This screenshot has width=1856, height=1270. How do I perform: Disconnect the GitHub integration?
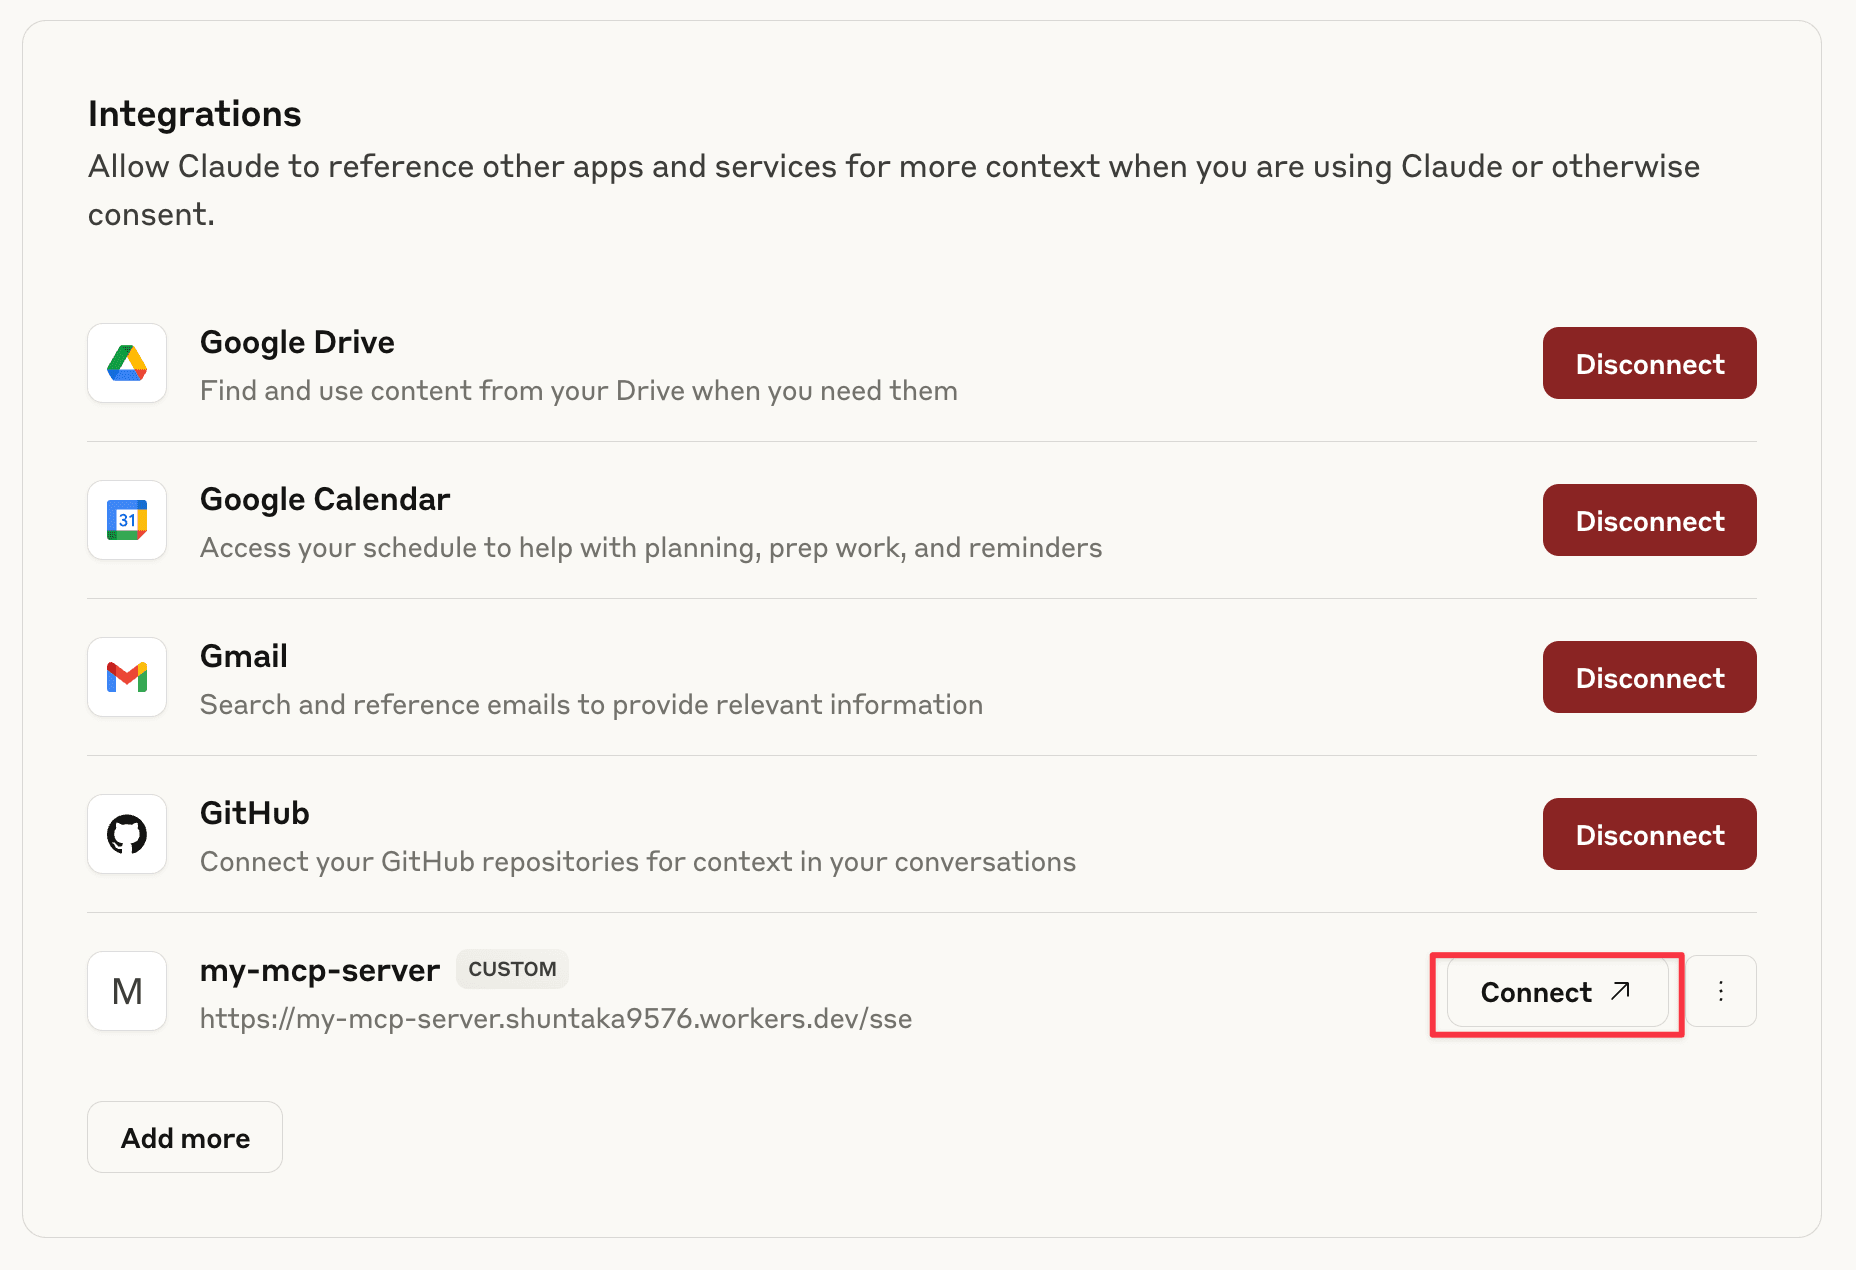click(1649, 834)
